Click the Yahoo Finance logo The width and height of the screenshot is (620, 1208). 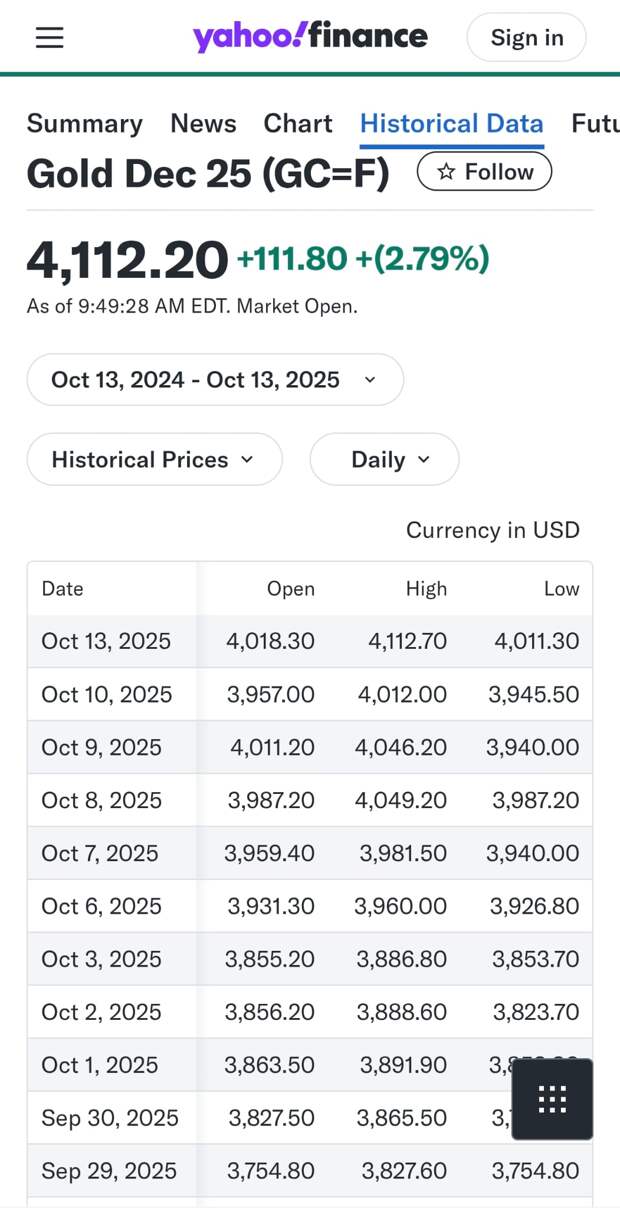tap(310, 37)
